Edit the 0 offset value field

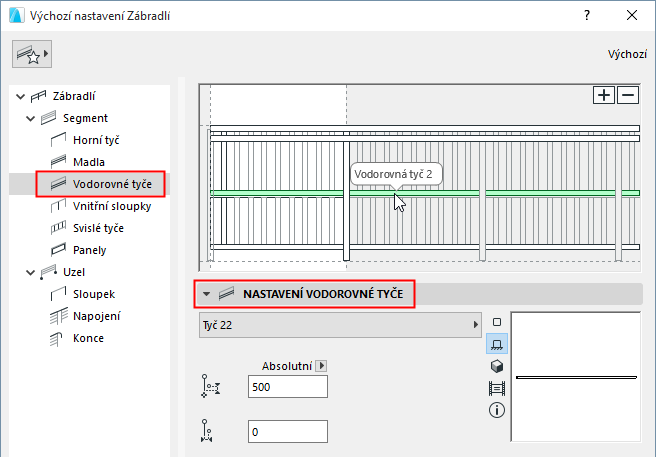(x=288, y=431)
